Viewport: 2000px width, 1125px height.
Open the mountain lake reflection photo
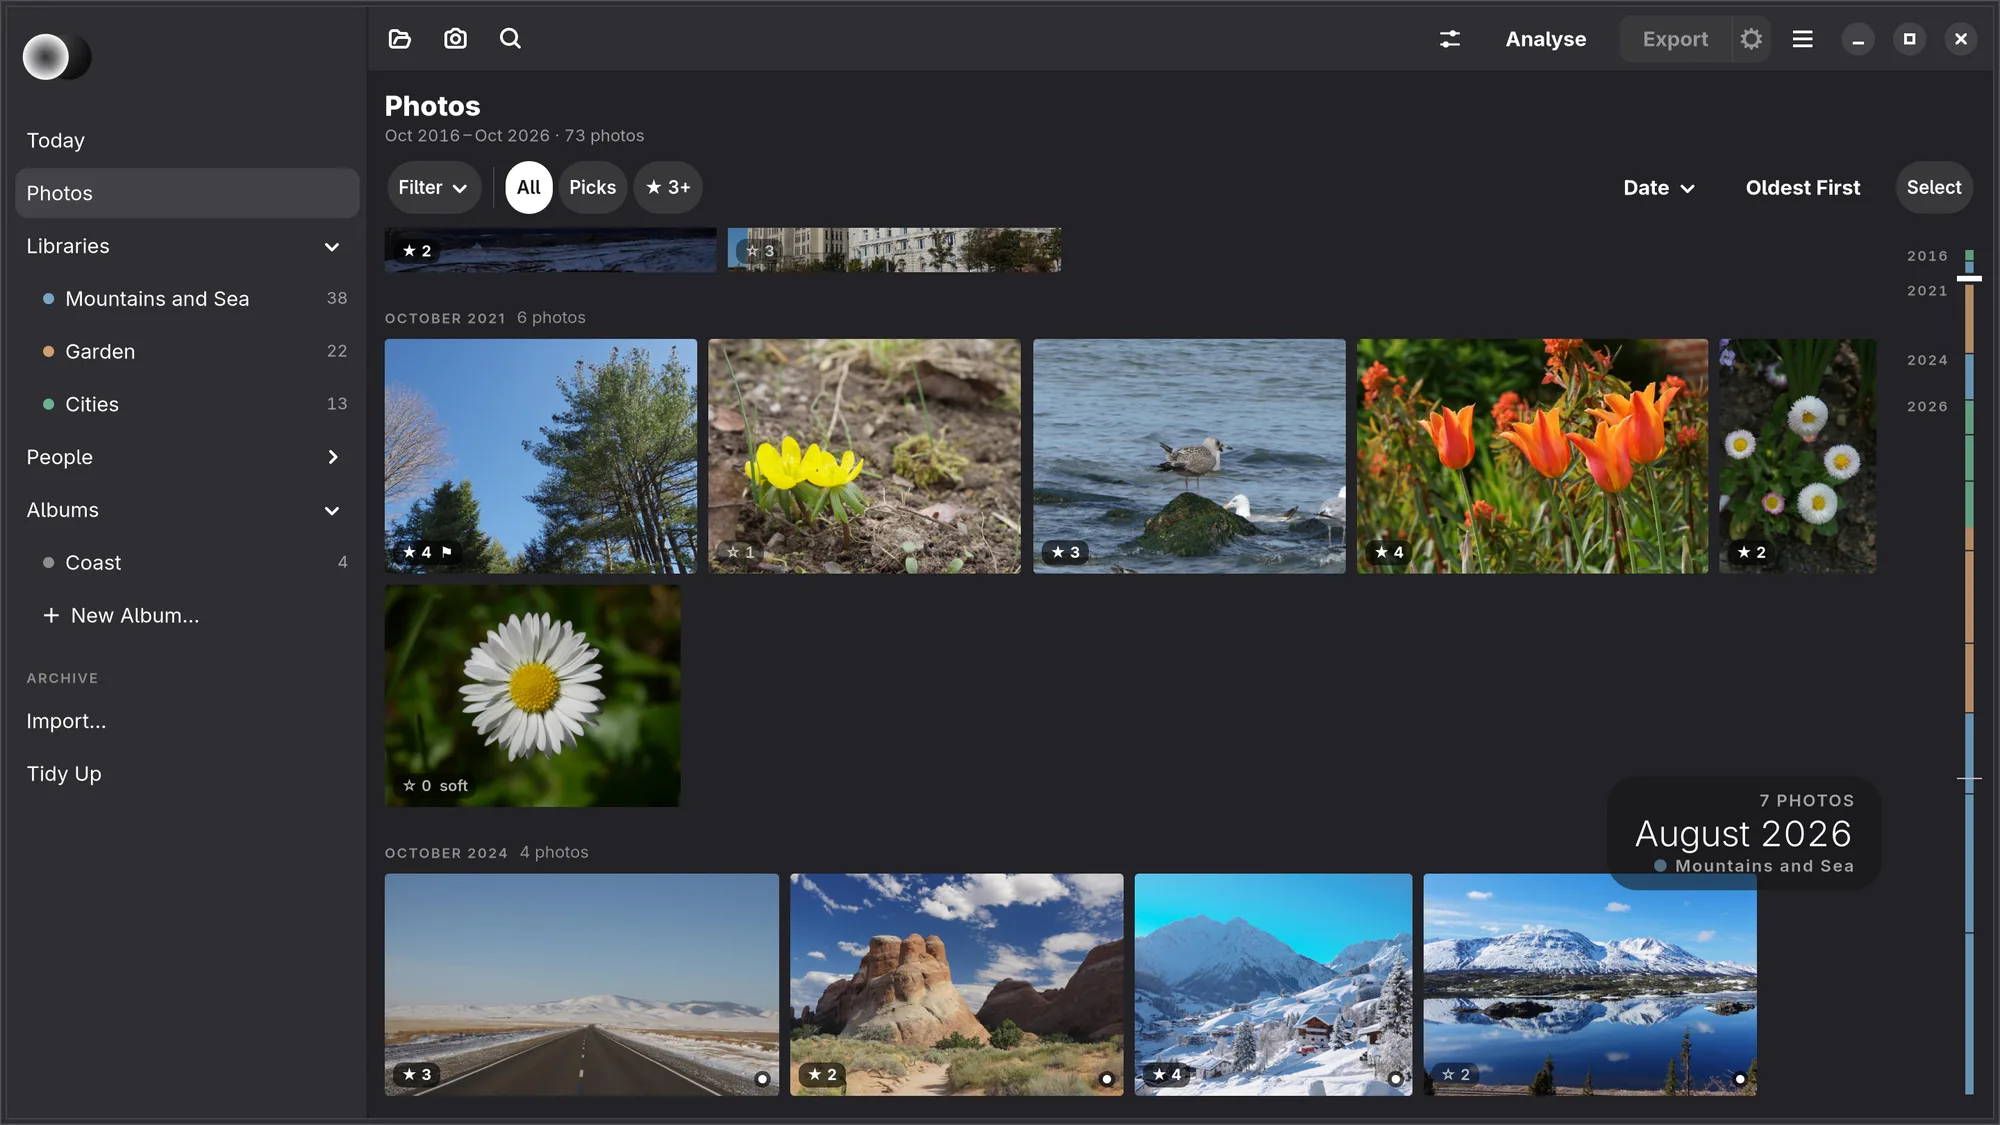(x=1589, y=984)
